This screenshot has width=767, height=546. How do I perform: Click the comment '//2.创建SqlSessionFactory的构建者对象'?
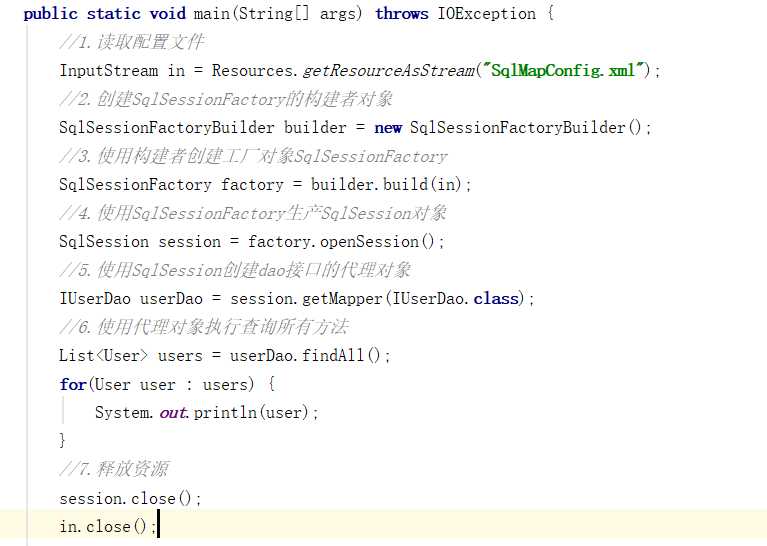point(226,99)
